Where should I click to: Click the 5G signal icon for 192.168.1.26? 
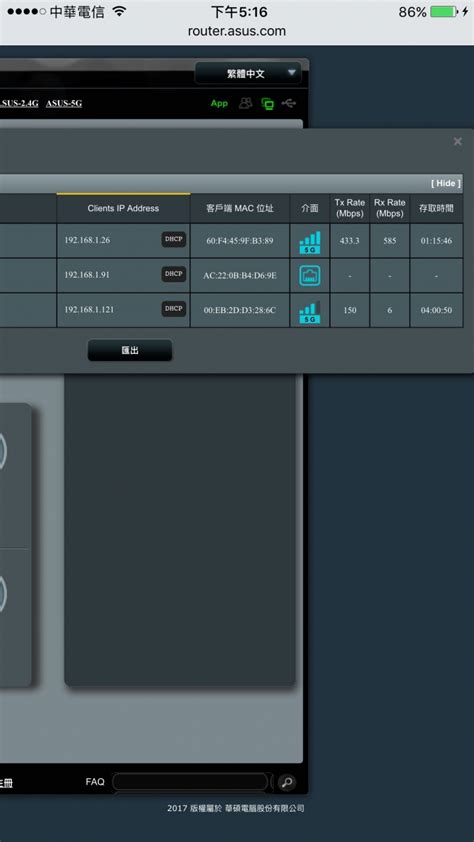coord(310,242)
